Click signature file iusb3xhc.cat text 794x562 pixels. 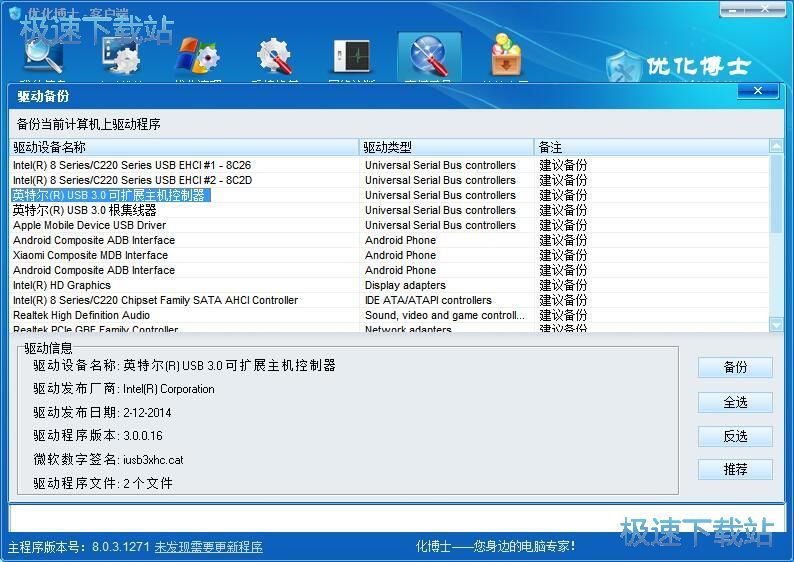coord(153,460)
